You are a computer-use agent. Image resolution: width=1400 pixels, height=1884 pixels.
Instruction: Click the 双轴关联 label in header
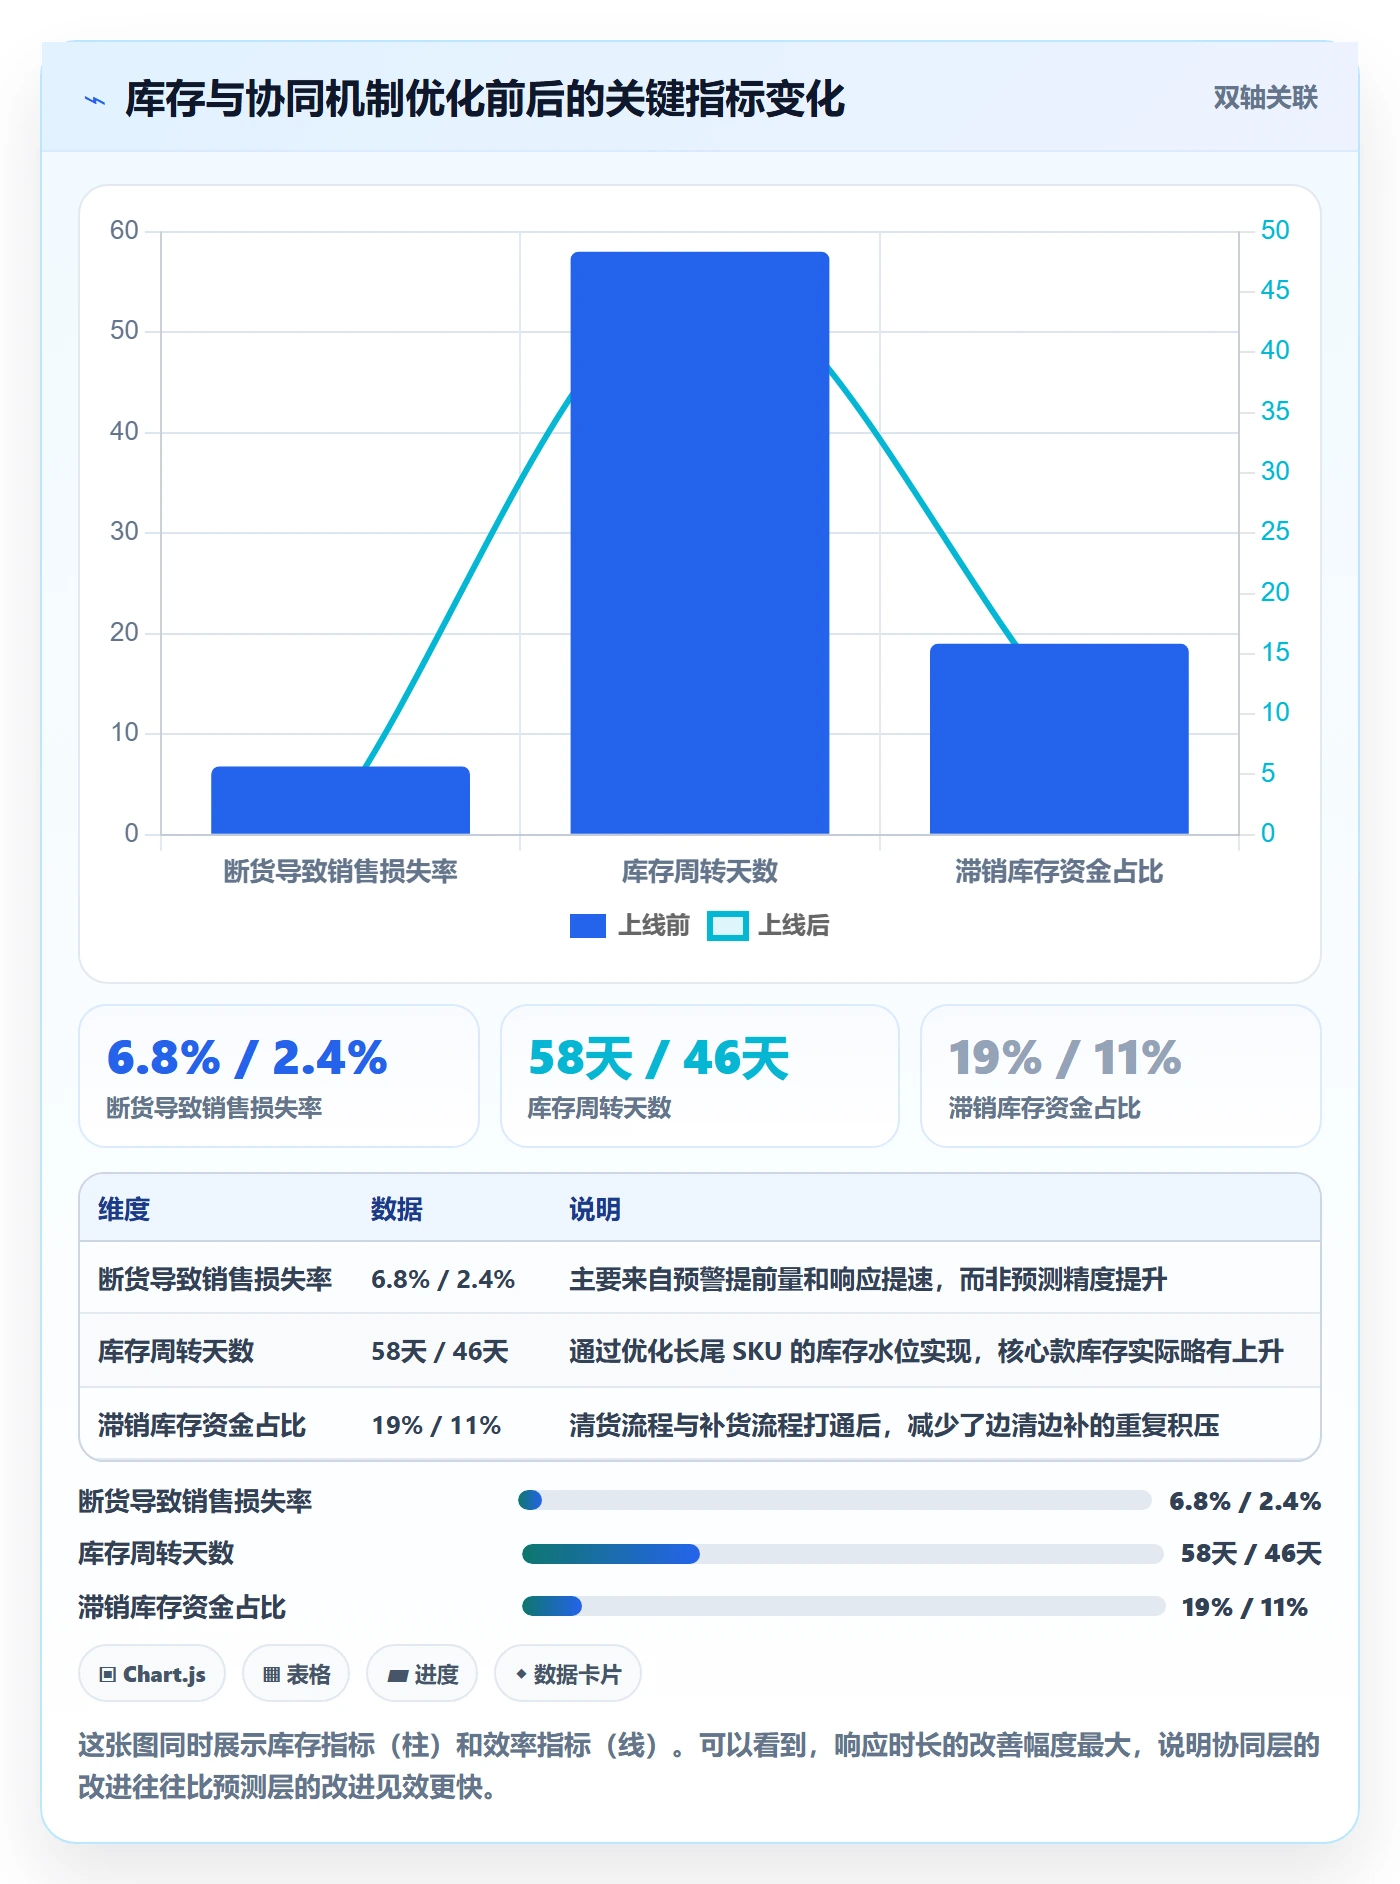(x=1265, y=98)
